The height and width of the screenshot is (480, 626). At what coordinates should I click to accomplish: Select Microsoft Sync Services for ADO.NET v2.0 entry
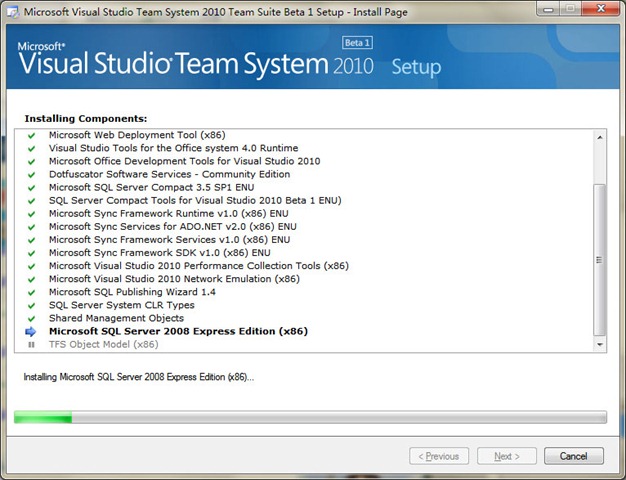tap(172, 227)
